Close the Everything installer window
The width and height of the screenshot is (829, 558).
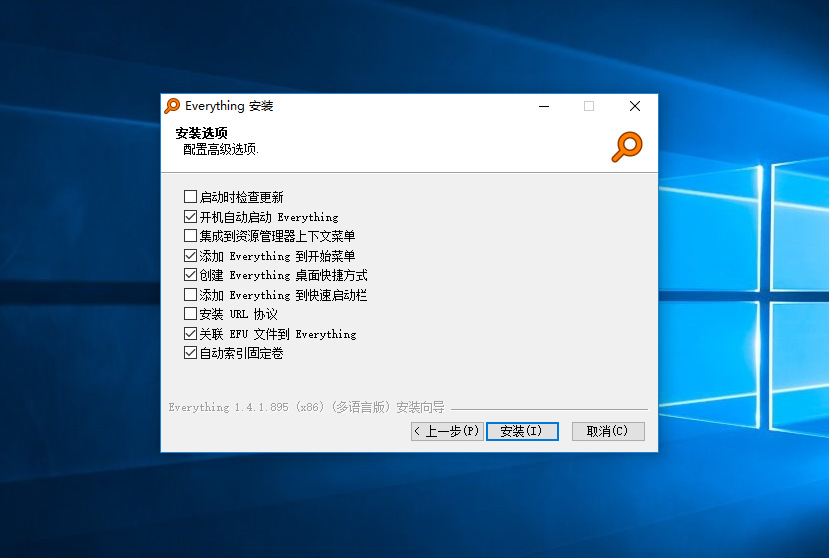pos(635,106)
